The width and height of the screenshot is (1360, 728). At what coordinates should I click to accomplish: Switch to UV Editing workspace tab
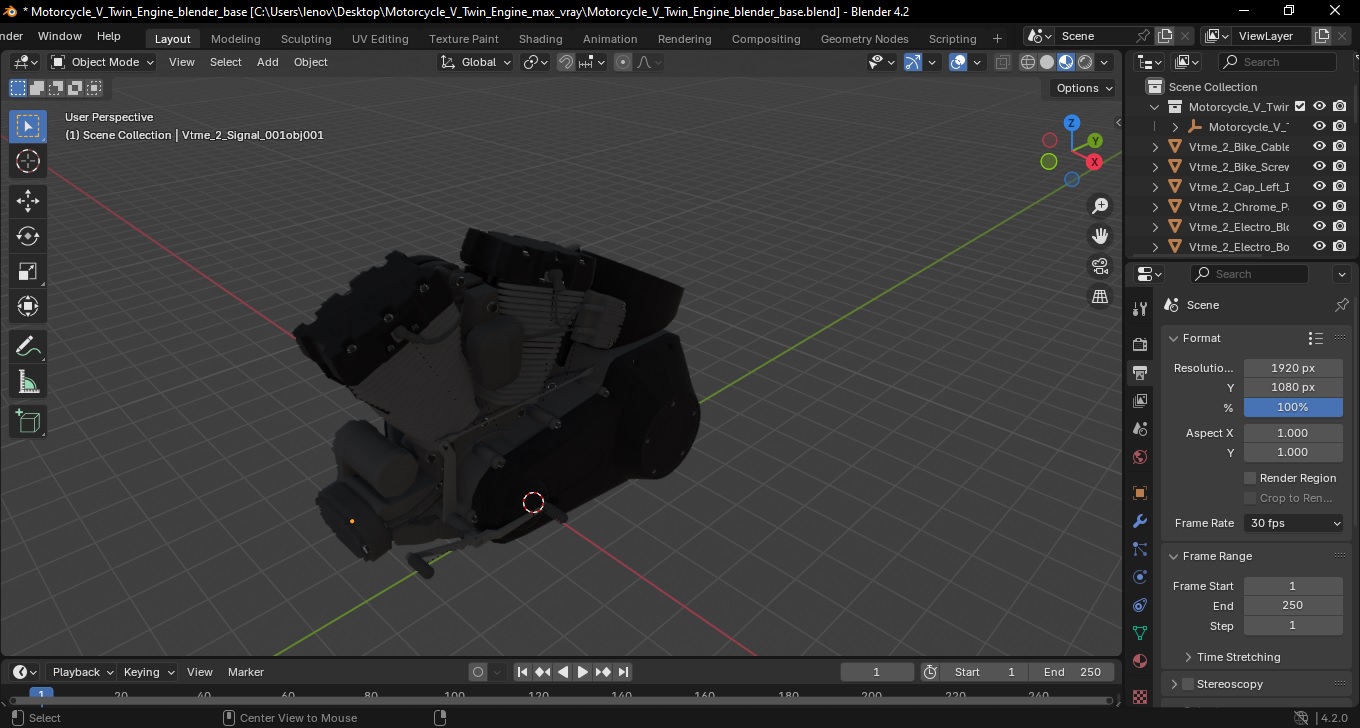pos(380,39)
